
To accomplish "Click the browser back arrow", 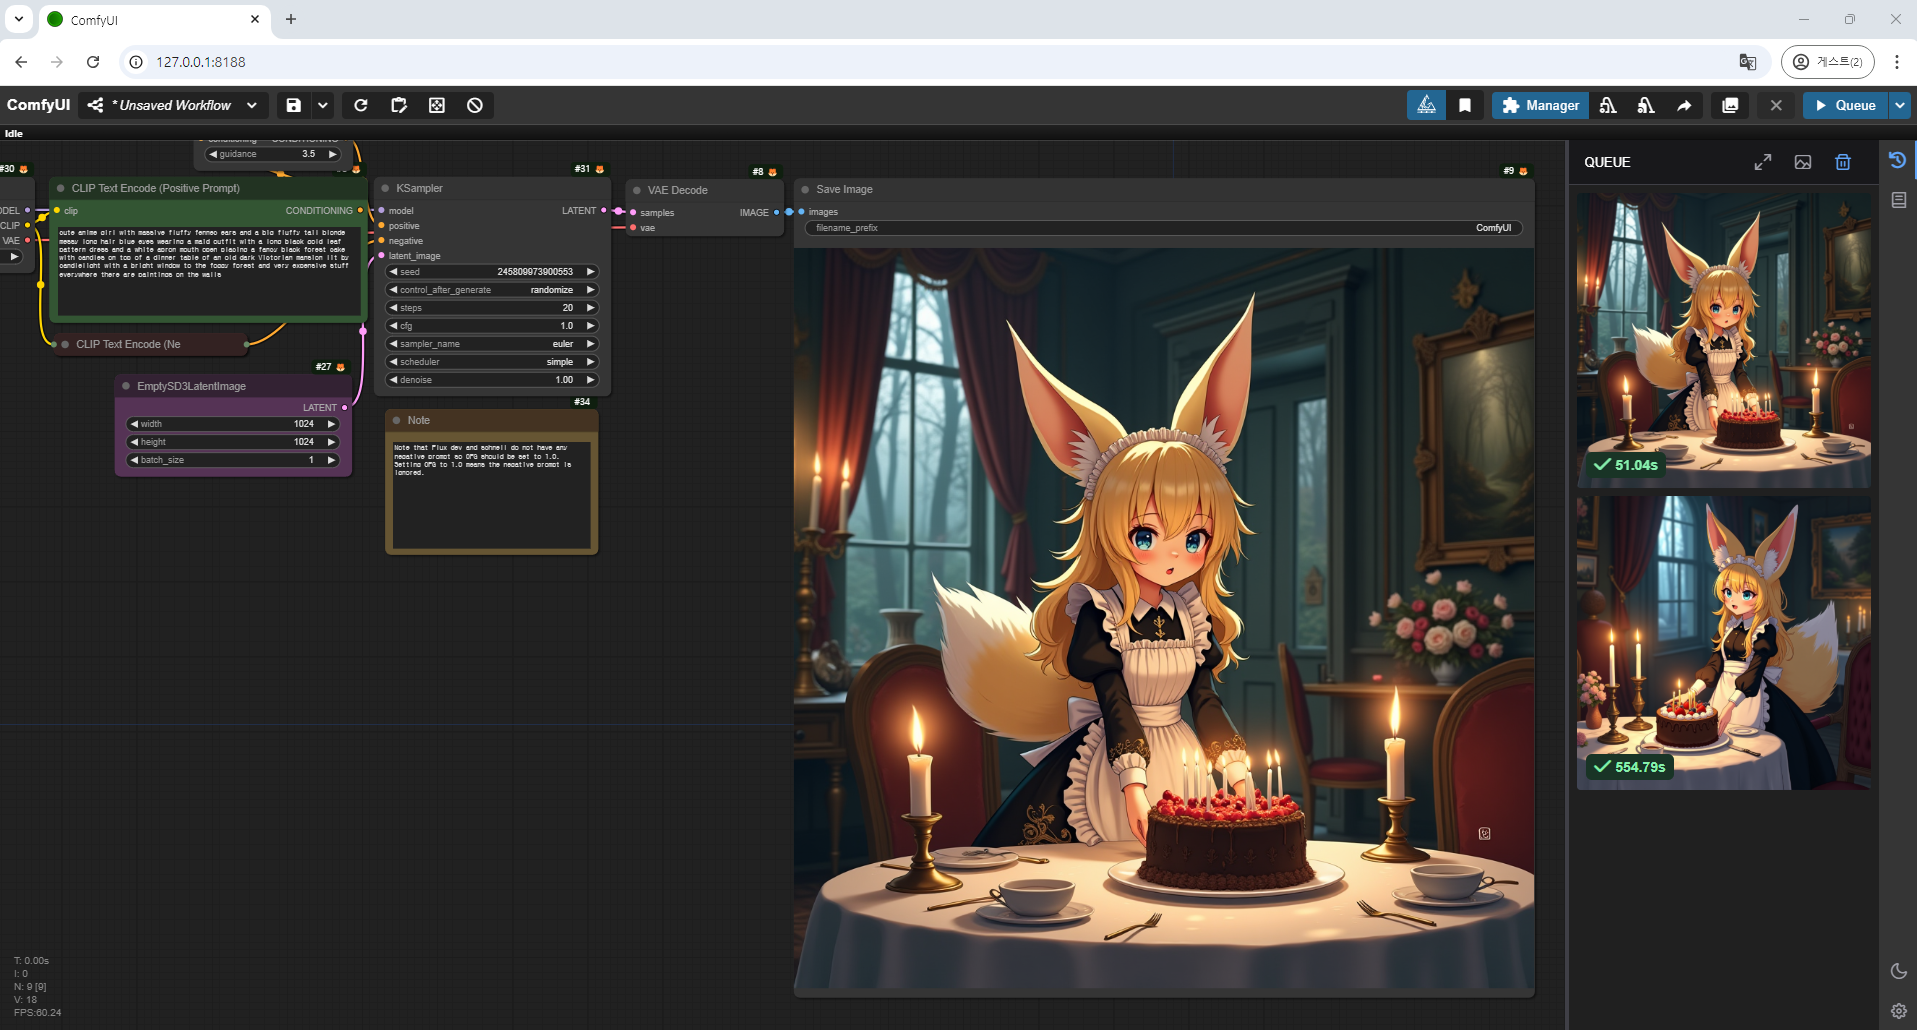I will (21, 62).
